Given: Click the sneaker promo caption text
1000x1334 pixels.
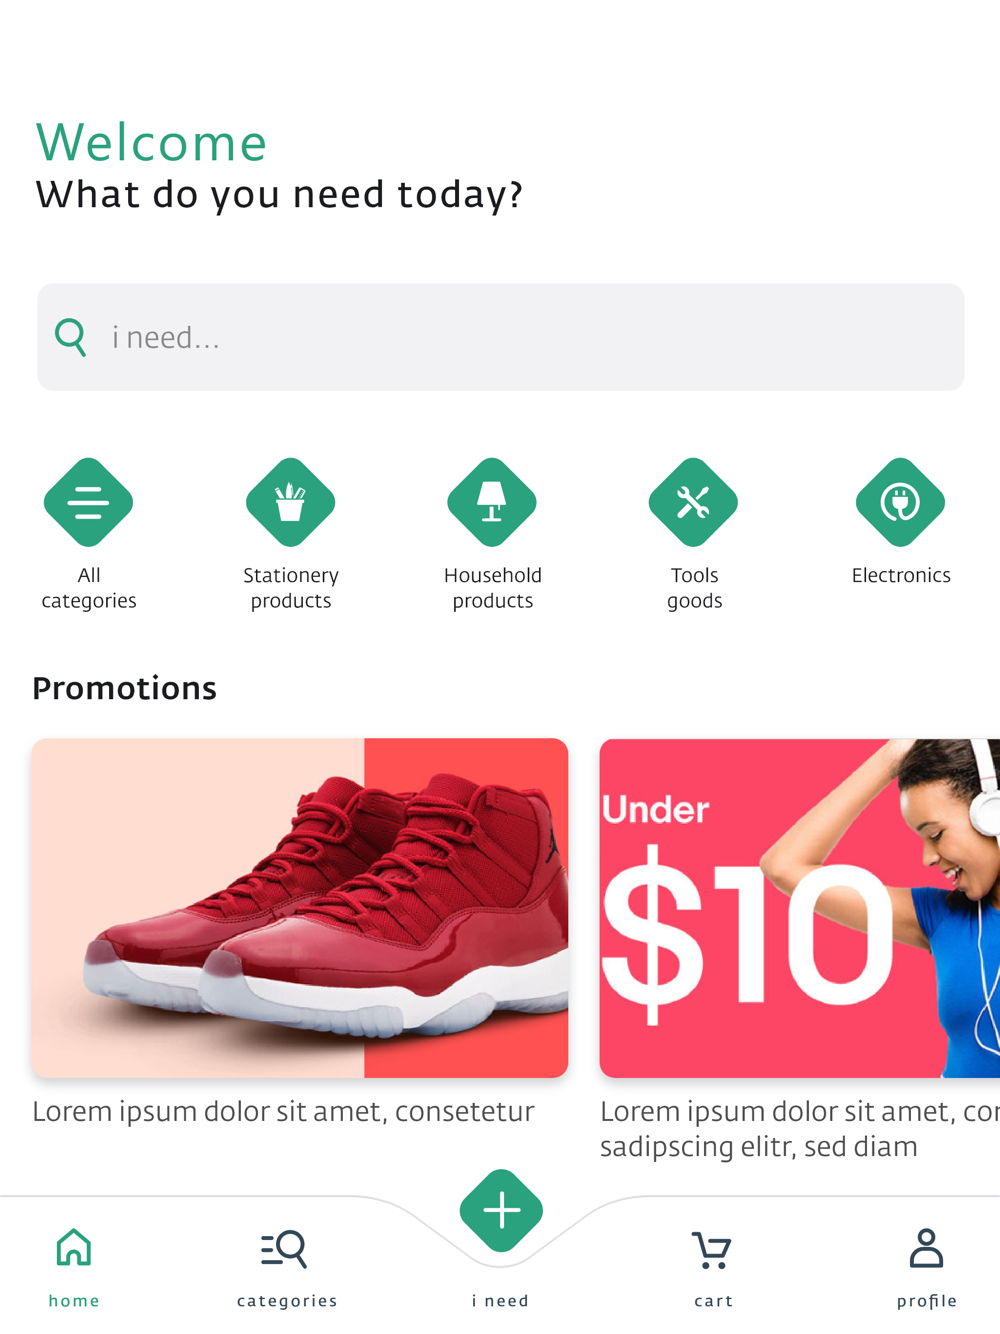Looking at the screenshot, I should pos(283,1112).
